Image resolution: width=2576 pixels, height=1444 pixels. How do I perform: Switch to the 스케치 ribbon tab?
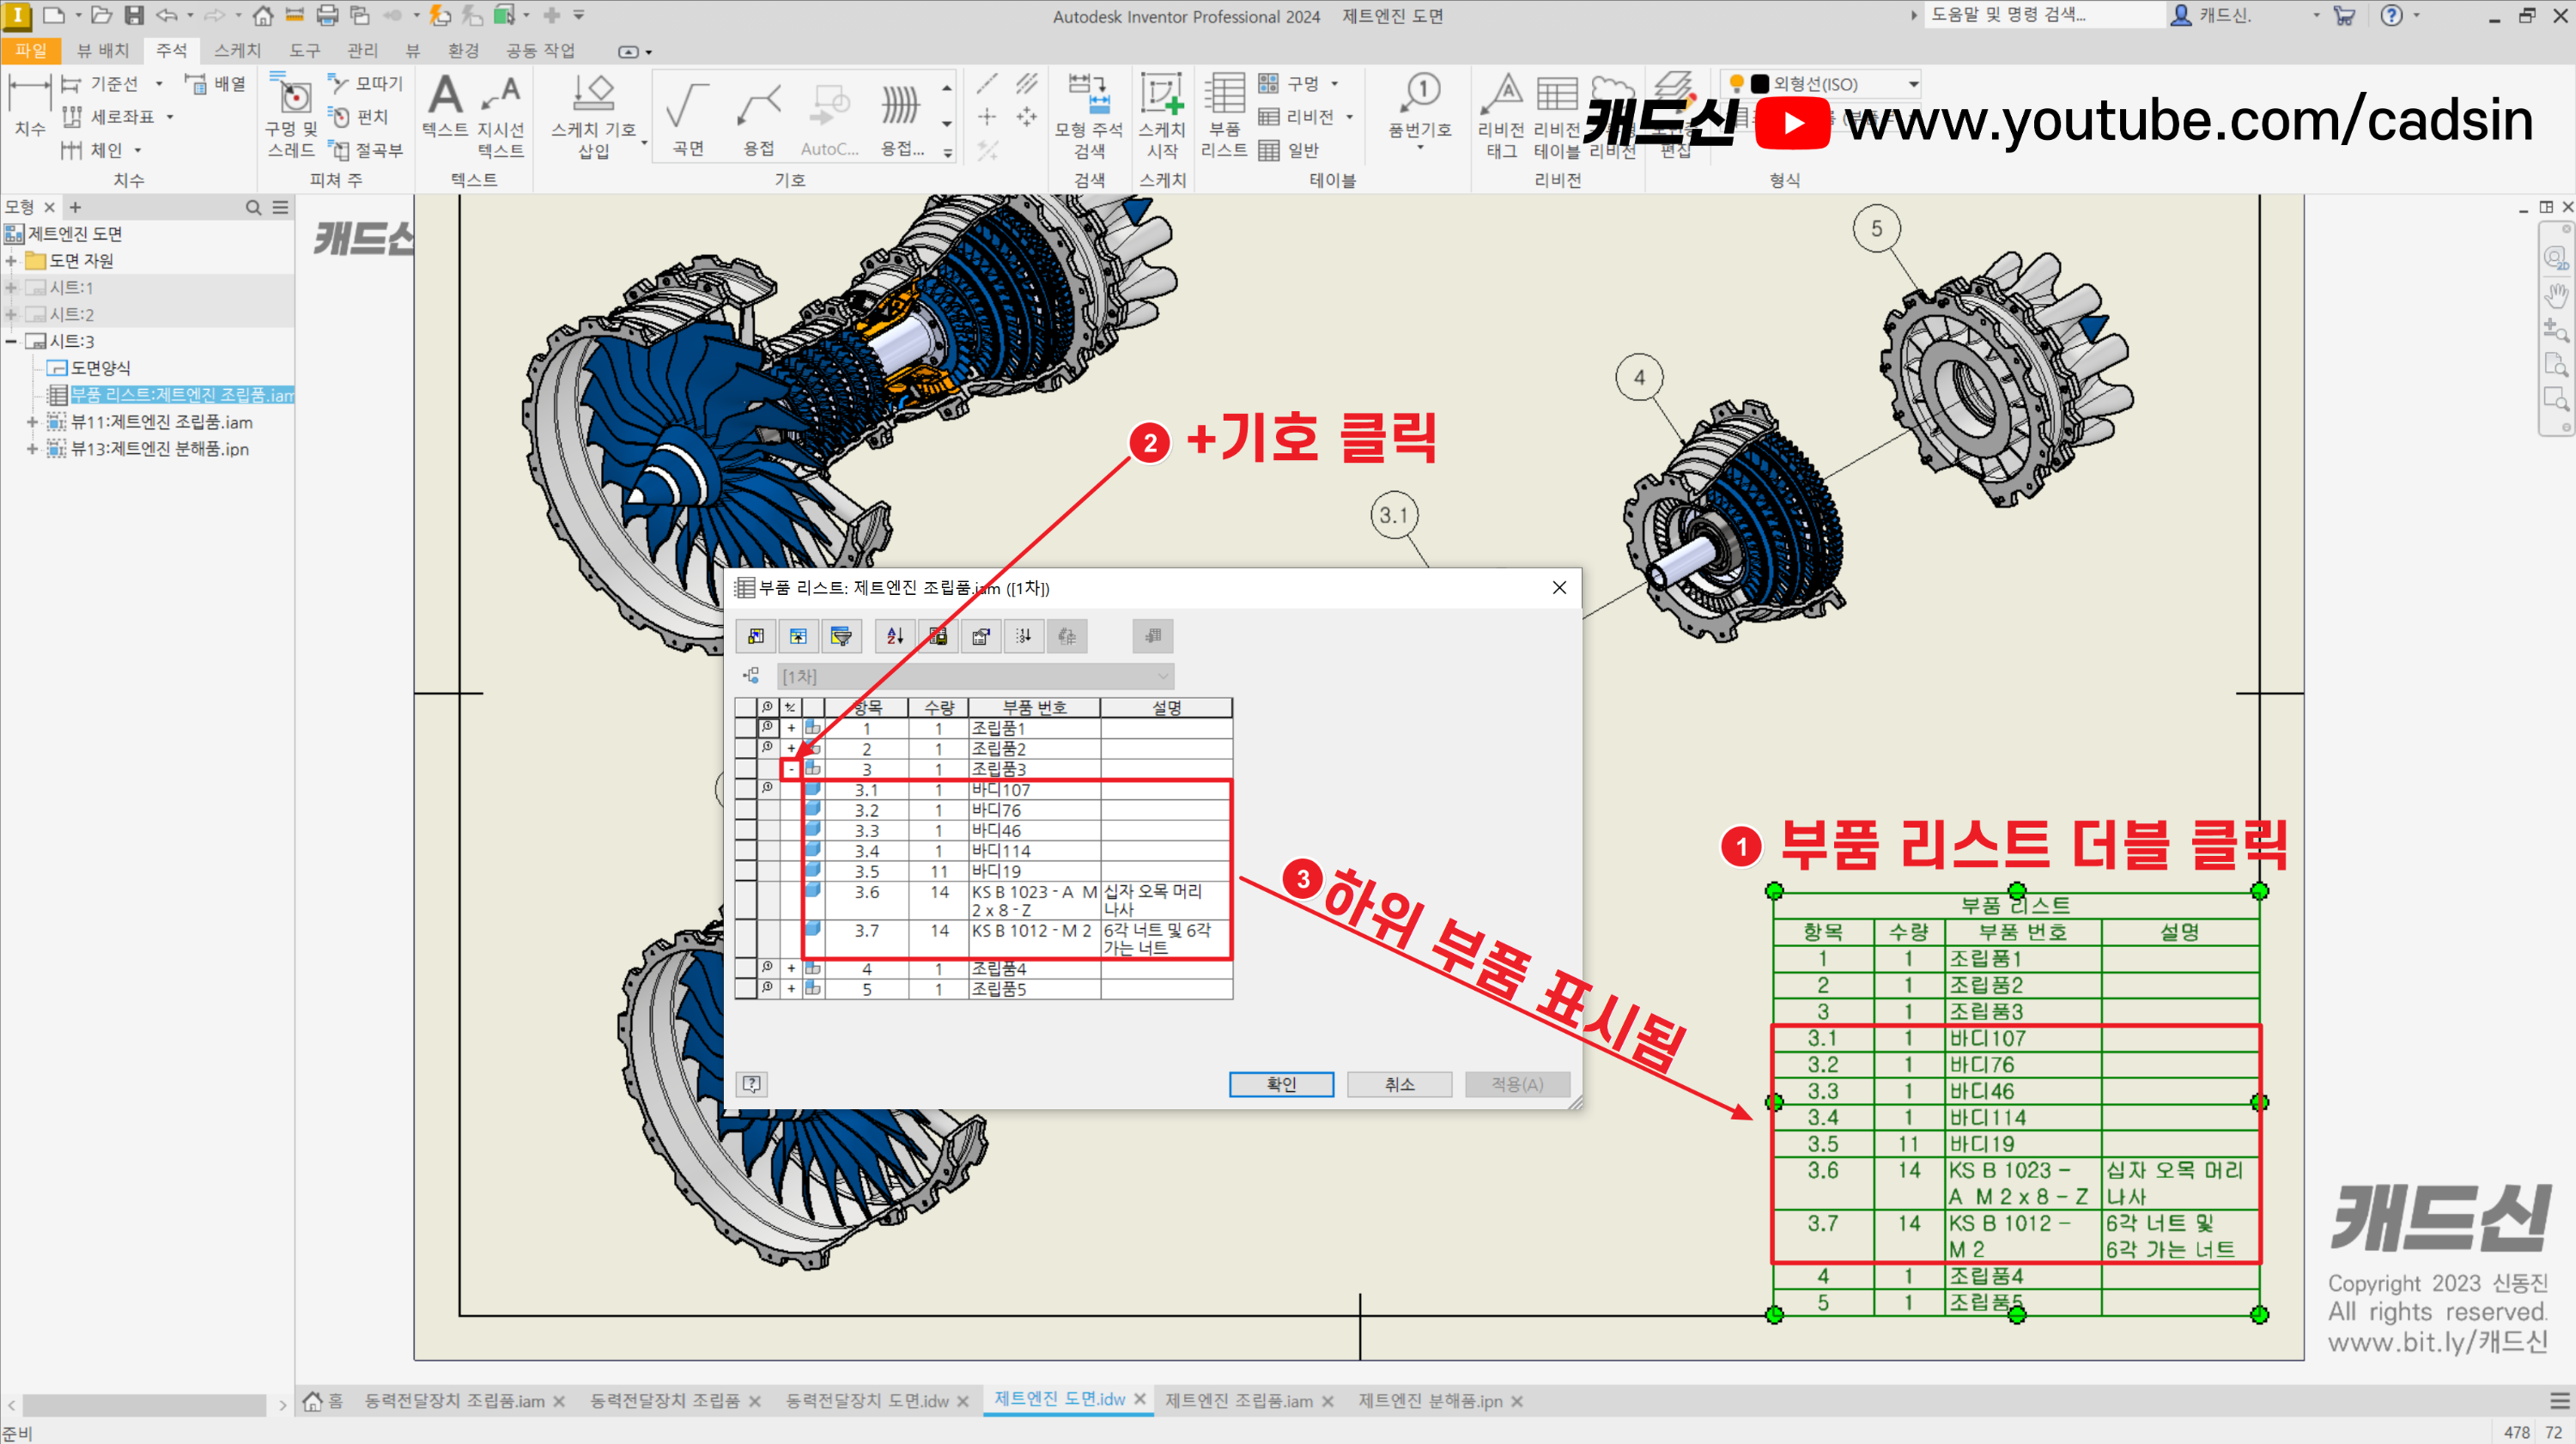236,50
